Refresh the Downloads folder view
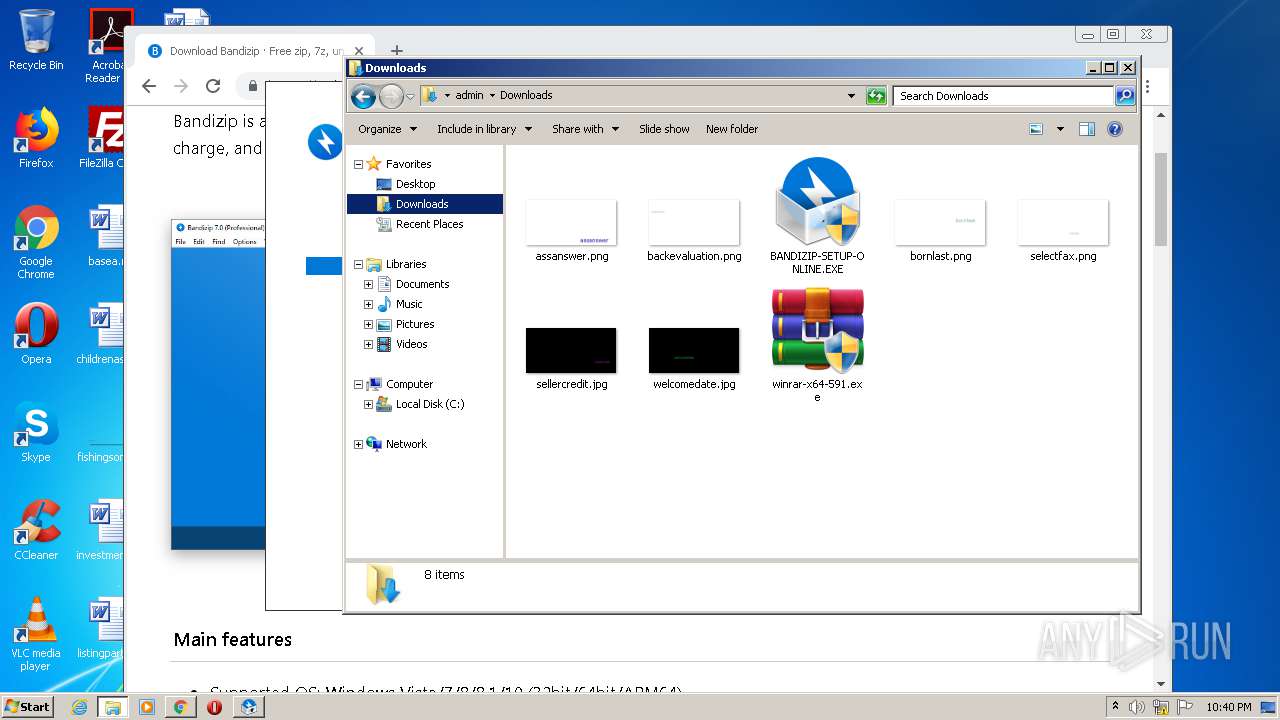This screenshot has width=1280, height=720. coord(876,96)
